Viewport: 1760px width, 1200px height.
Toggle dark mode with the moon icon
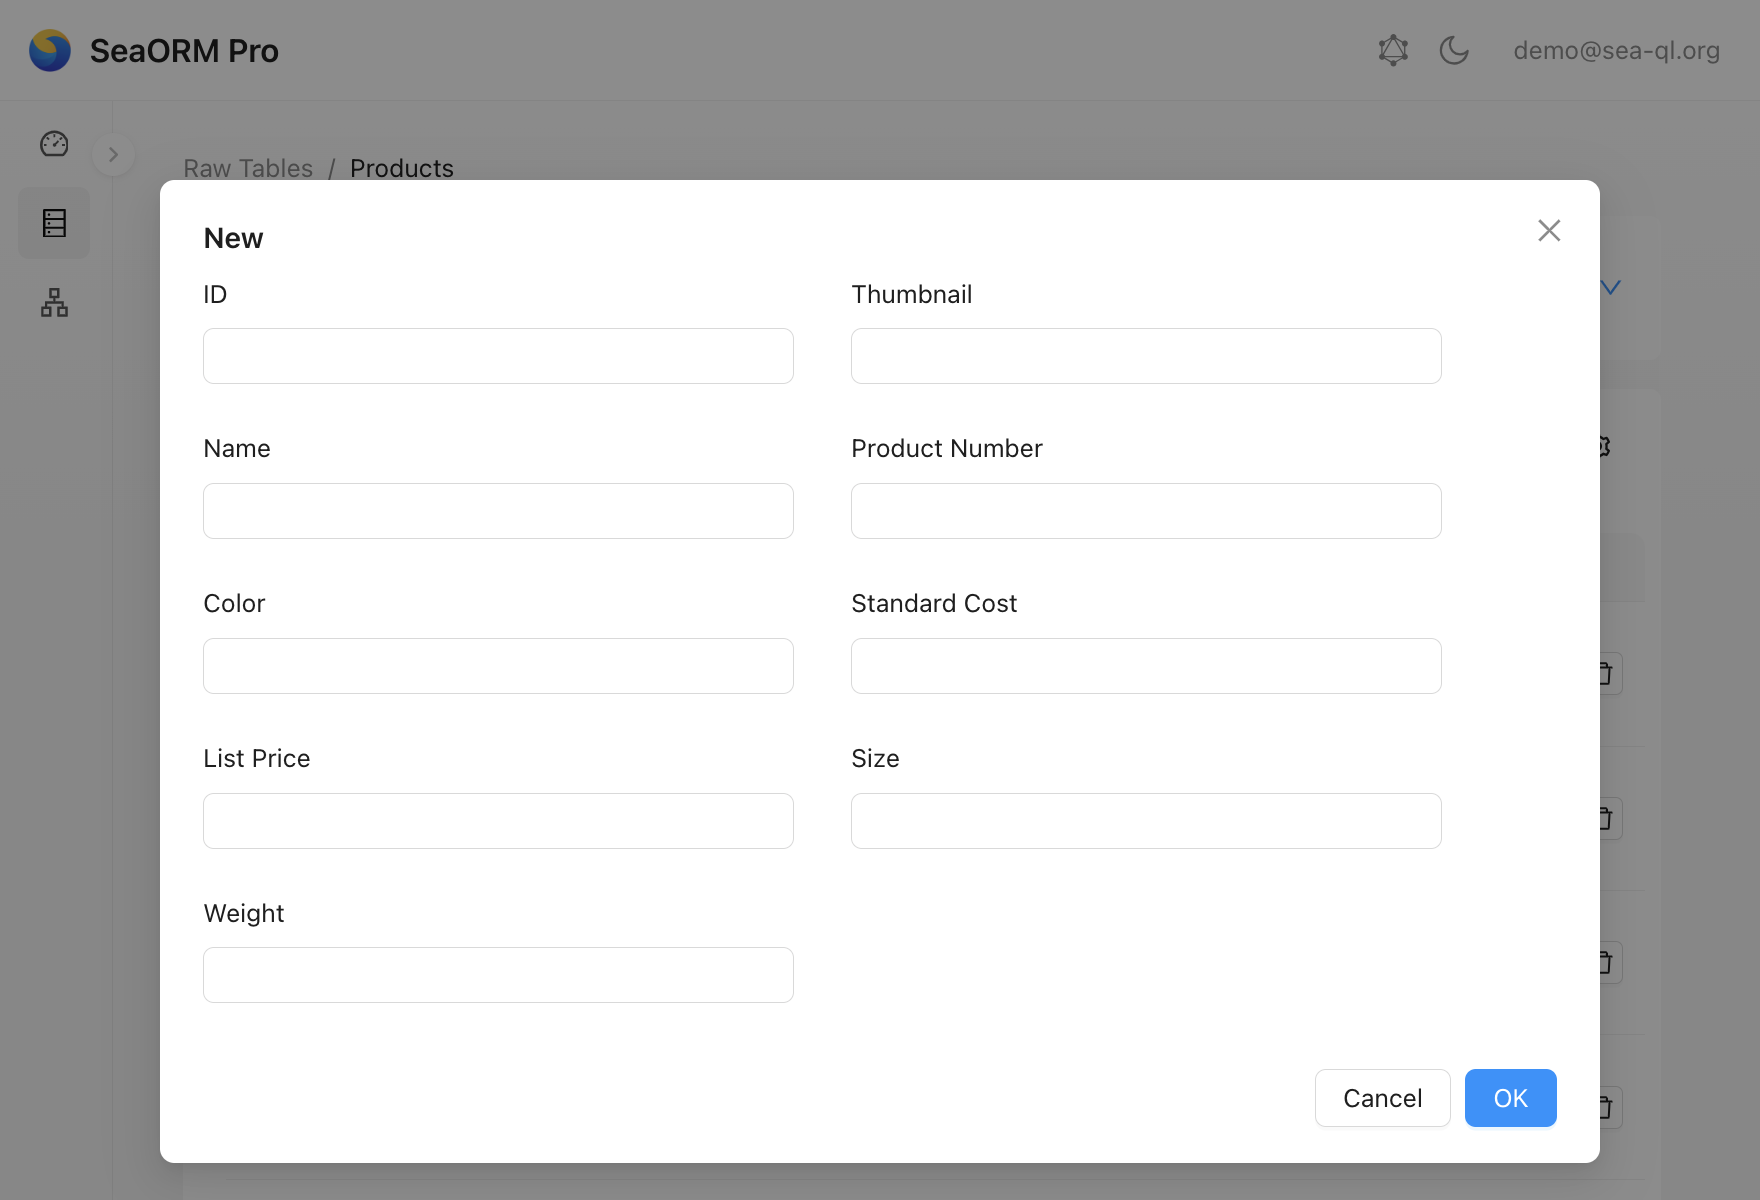1454,50
